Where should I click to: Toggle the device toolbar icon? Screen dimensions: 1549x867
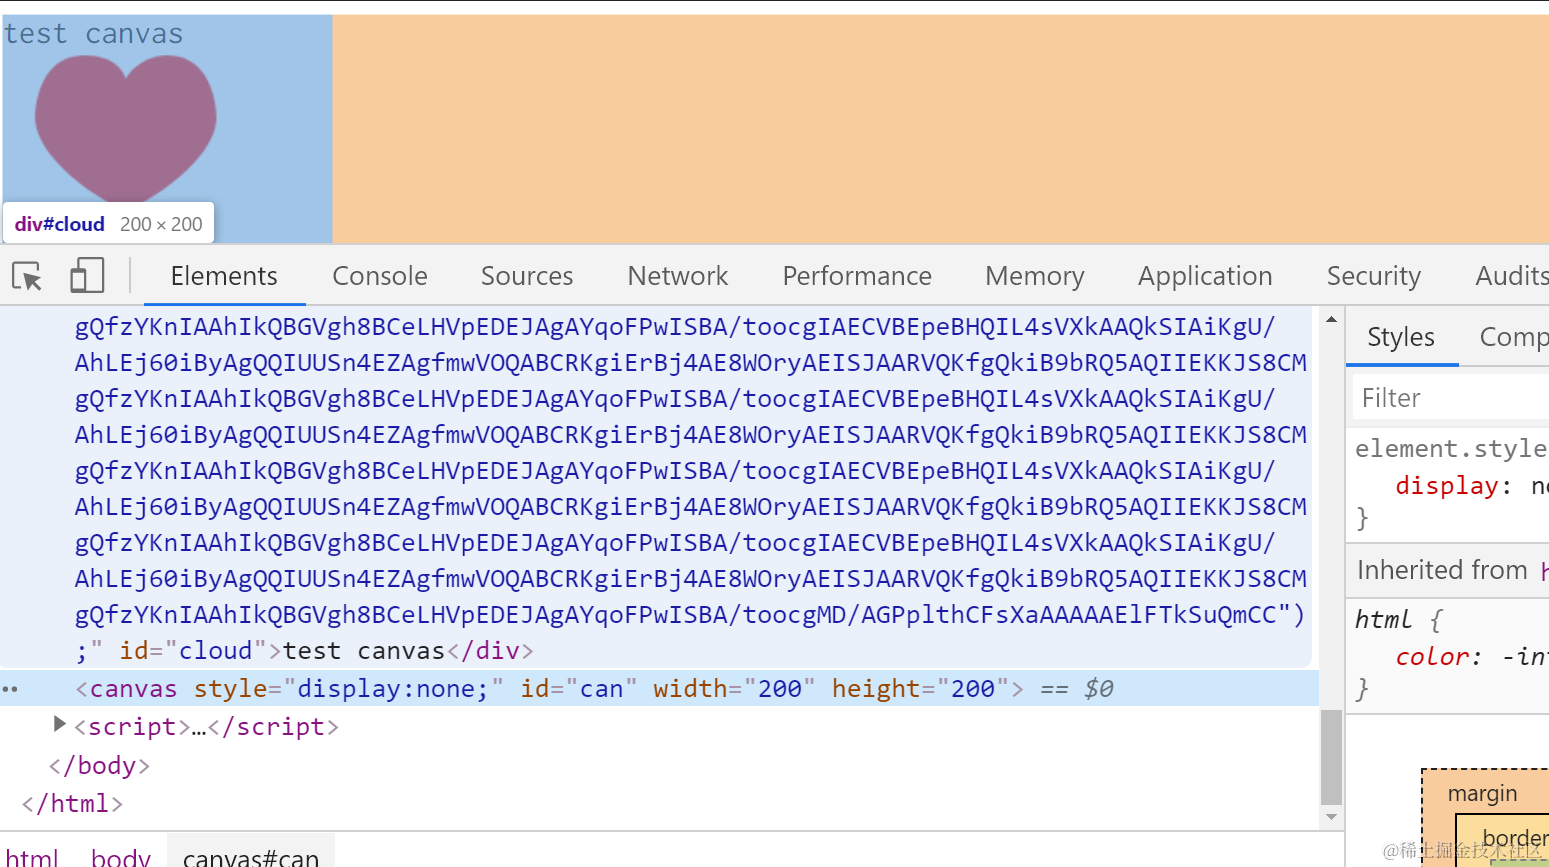coord(87,275)
